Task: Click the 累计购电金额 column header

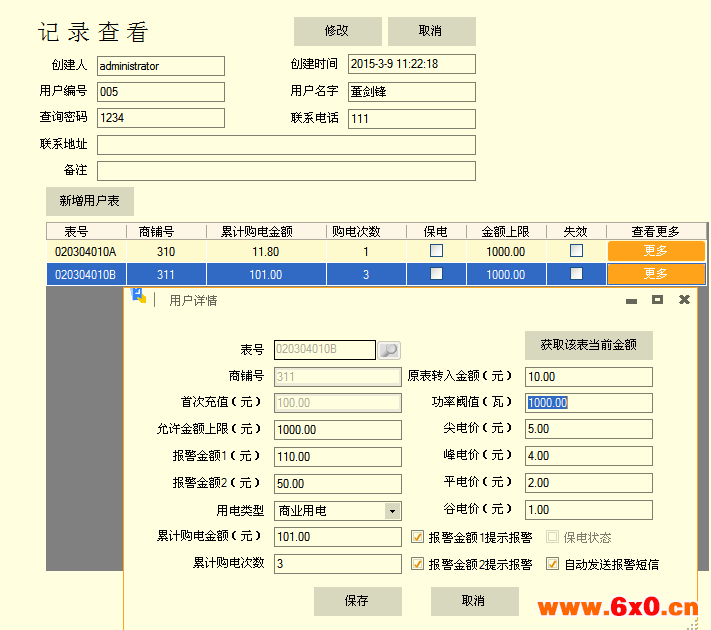Action: pyautogui.click(x=265, y=231)
